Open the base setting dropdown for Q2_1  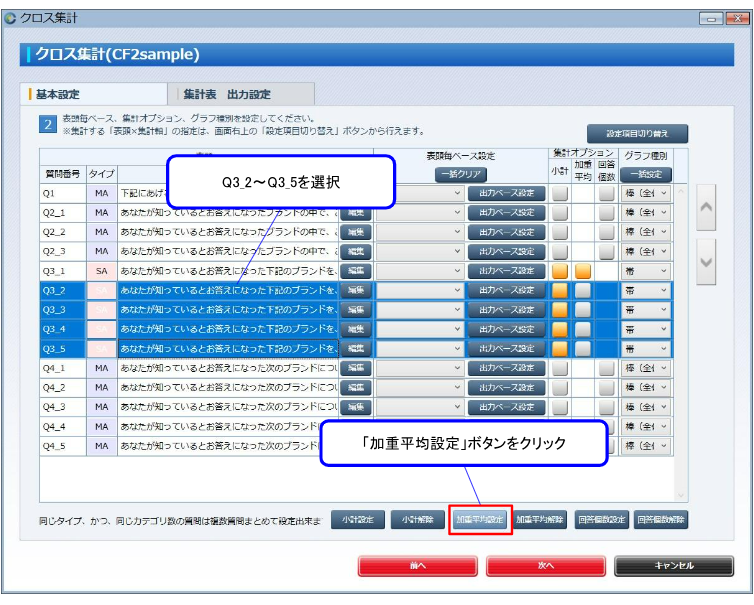(x=419, y=213)
